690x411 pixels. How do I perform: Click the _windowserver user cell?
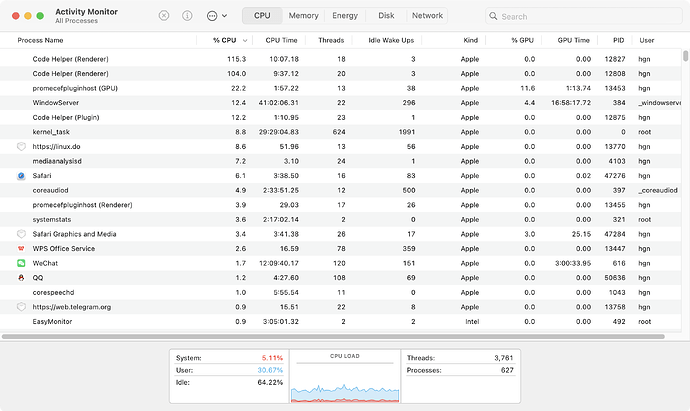click(x=660, y=103)
